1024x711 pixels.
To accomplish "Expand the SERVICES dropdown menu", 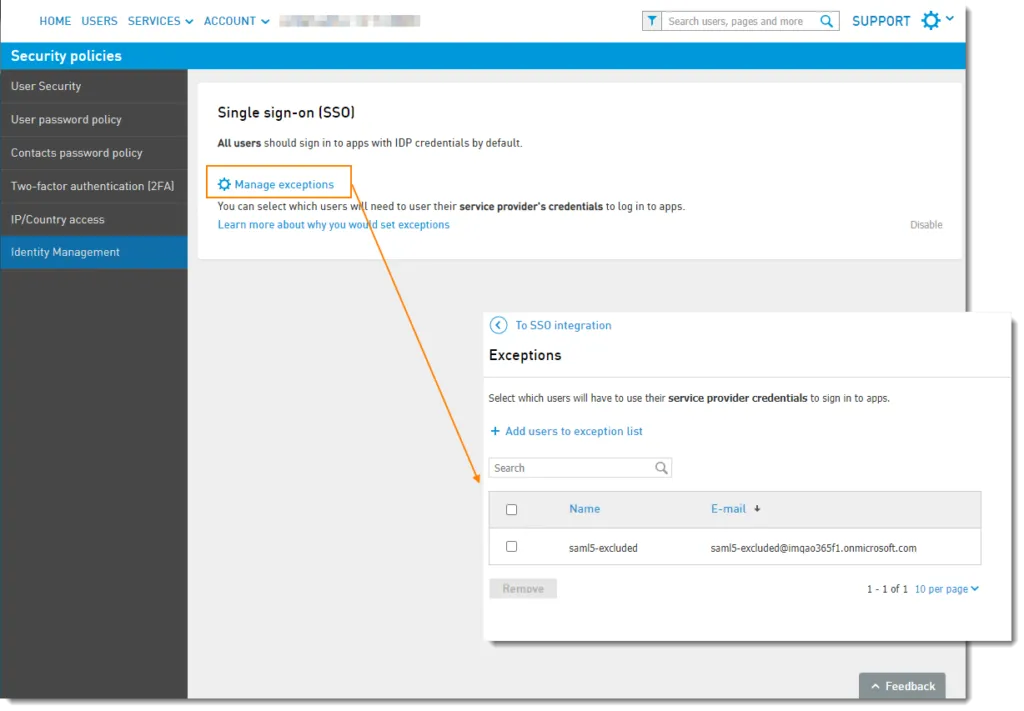I will [161, 21].
